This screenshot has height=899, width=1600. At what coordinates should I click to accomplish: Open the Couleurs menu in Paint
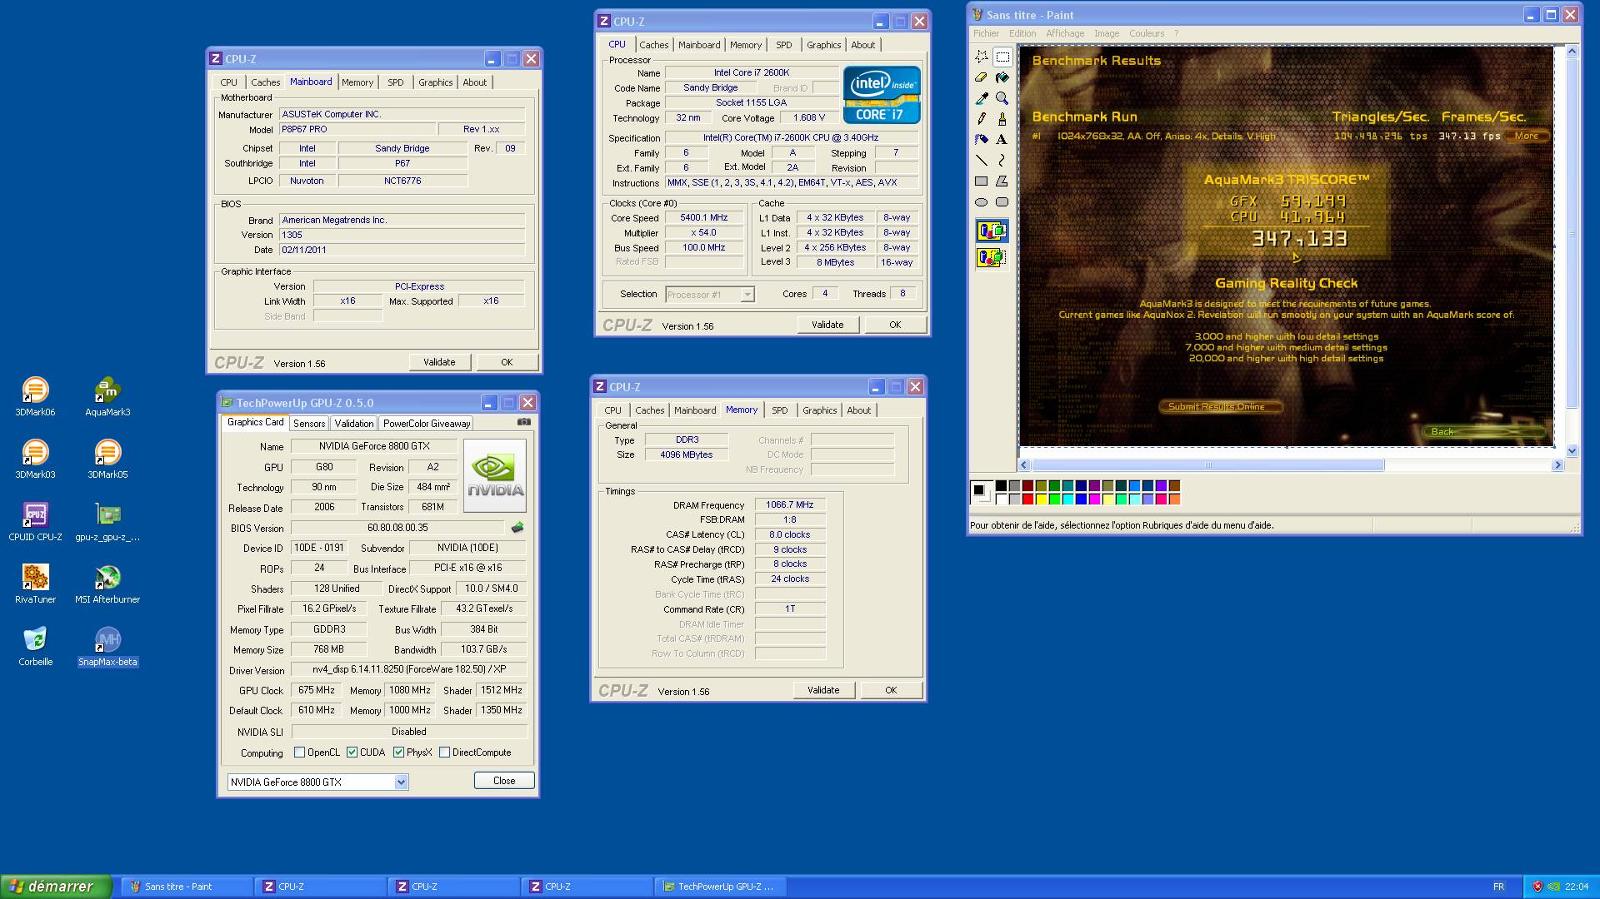[1147, 33]
